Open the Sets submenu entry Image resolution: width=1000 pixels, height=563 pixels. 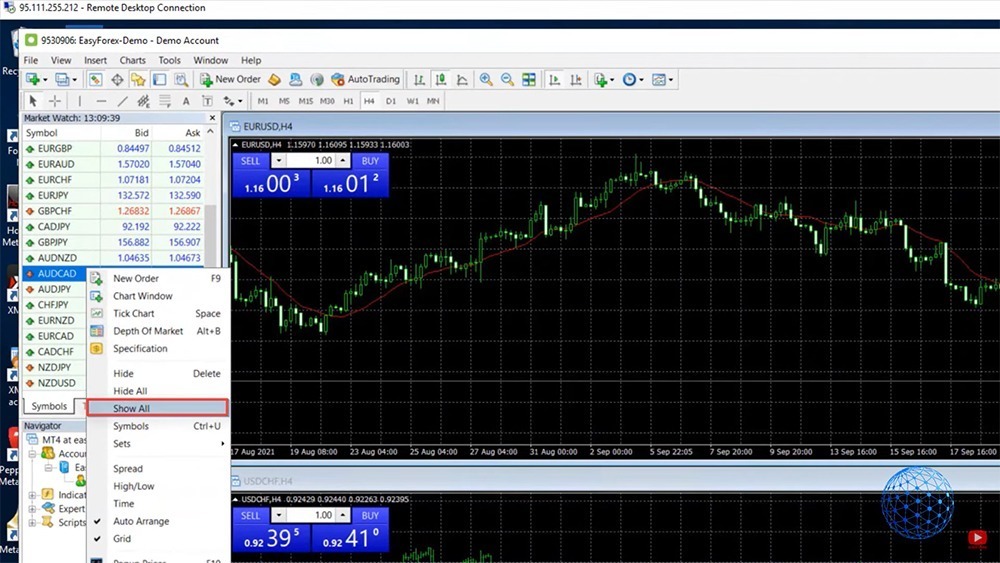(158, 444)
